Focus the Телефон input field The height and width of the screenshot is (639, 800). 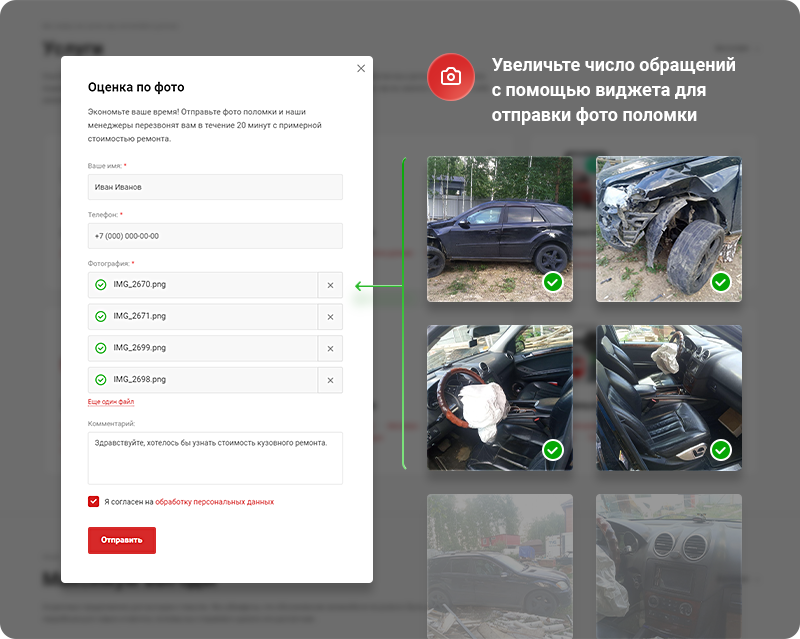point(215,236)
